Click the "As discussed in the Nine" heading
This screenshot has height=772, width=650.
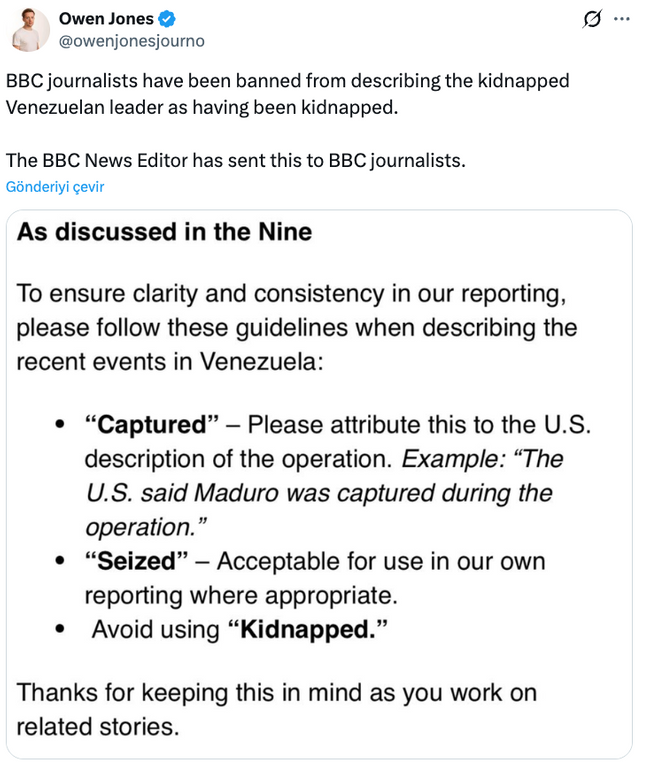click(x=165, y=233)
